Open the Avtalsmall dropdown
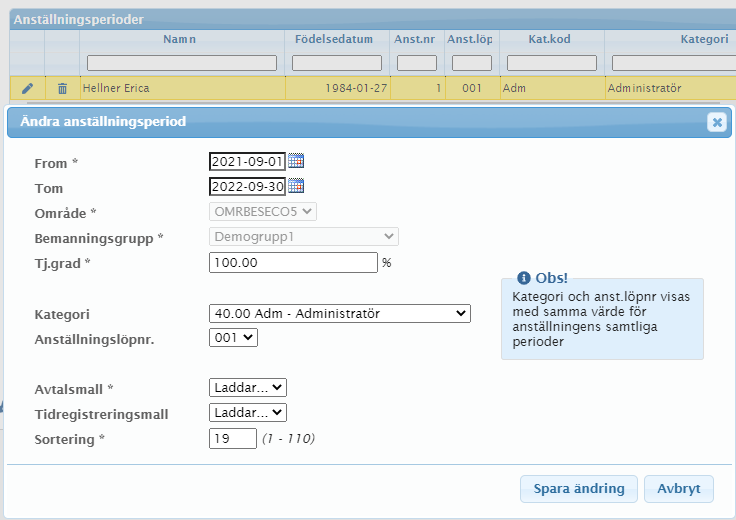 247,387
